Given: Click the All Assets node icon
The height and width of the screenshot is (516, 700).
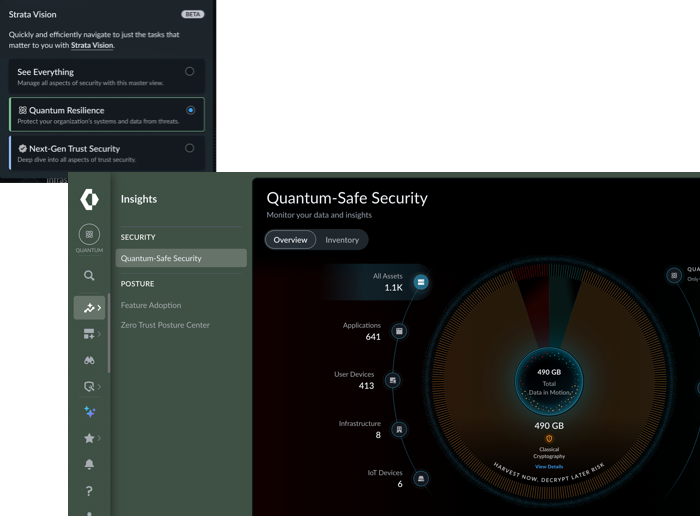Looking at the screenshot, I should pos(421,282).
